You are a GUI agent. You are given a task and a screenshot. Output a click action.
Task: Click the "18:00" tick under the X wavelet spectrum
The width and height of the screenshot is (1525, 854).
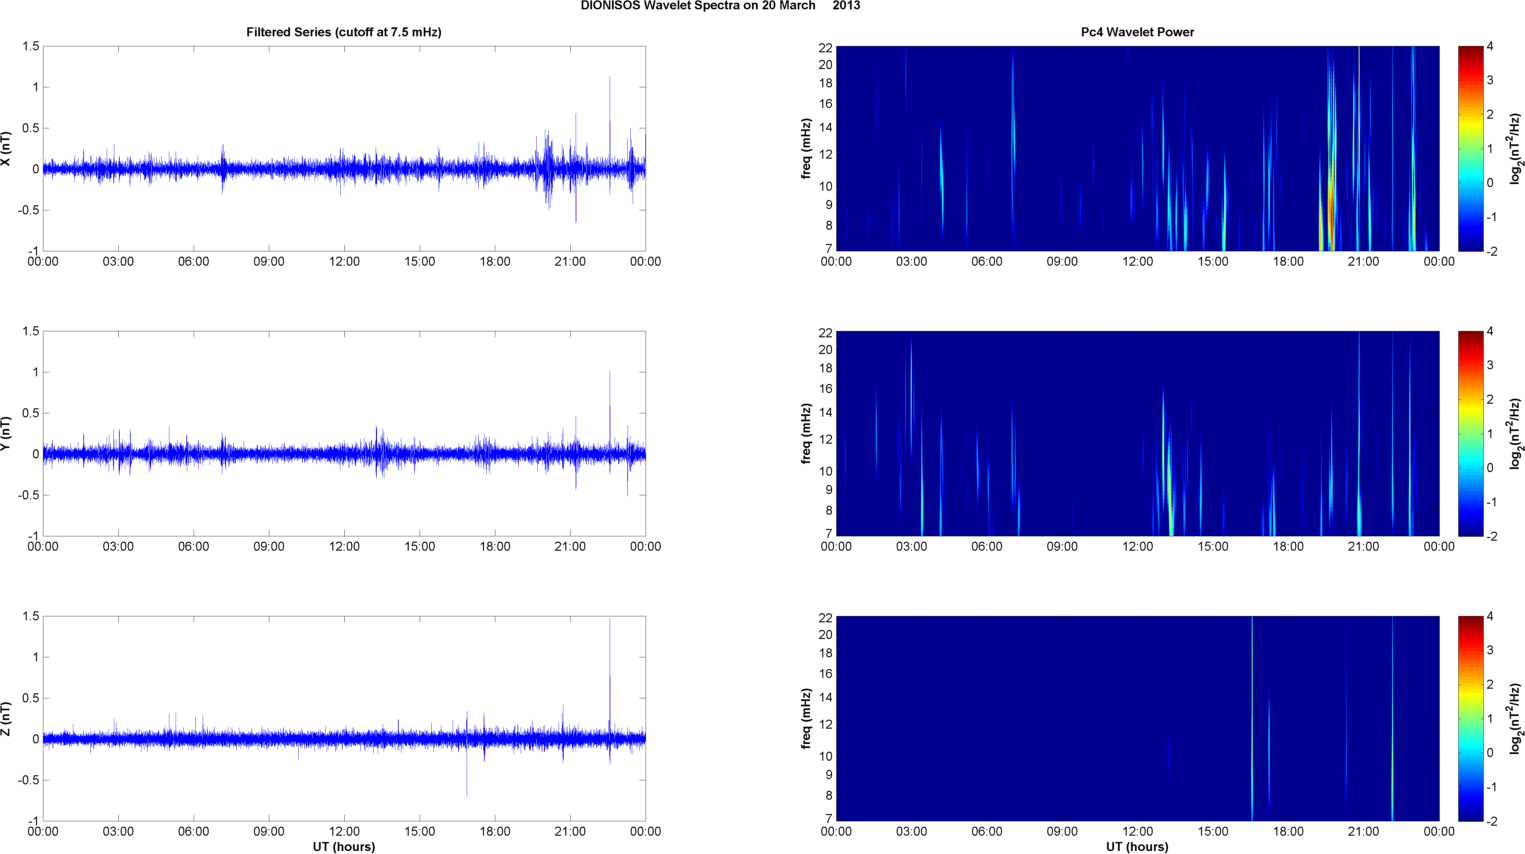tap(1288, 262)
